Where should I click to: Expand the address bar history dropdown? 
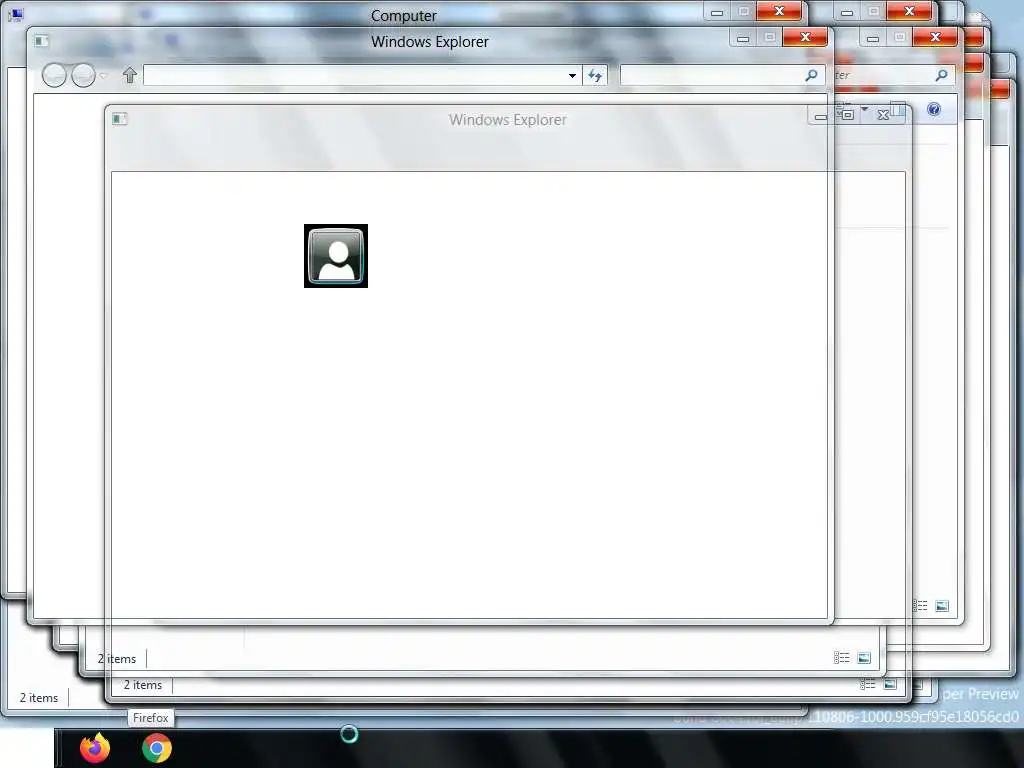(x=572, y=76)
